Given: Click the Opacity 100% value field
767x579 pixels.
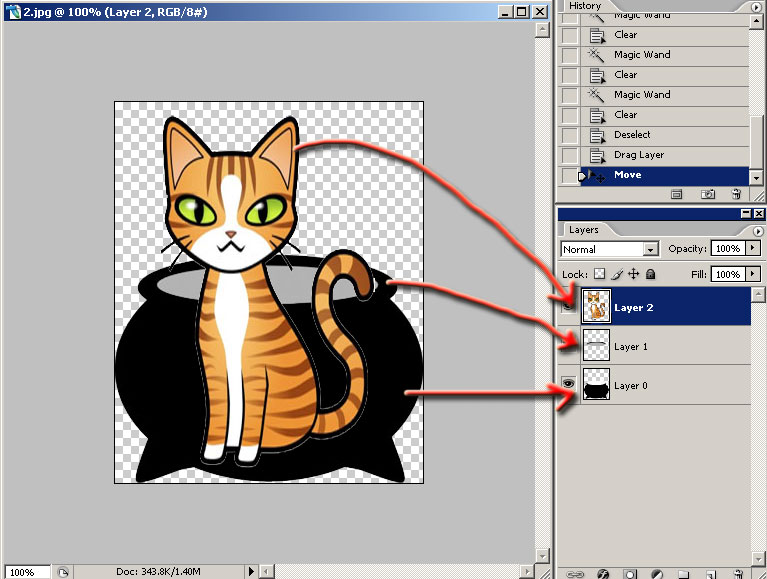Looking at the screenshot, I should [728, 248].
